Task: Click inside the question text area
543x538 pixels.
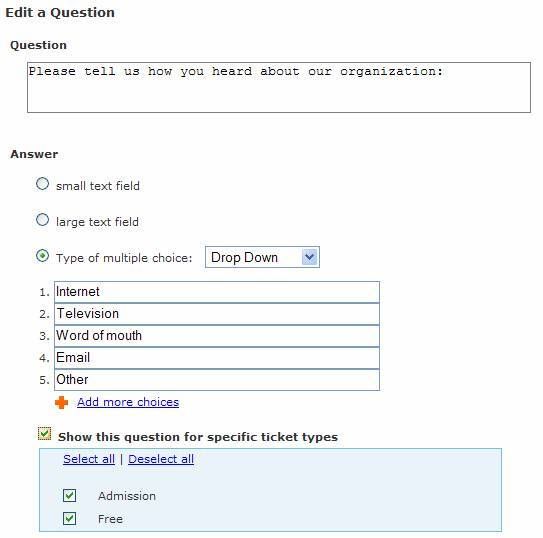Action: tap(279, 88)
